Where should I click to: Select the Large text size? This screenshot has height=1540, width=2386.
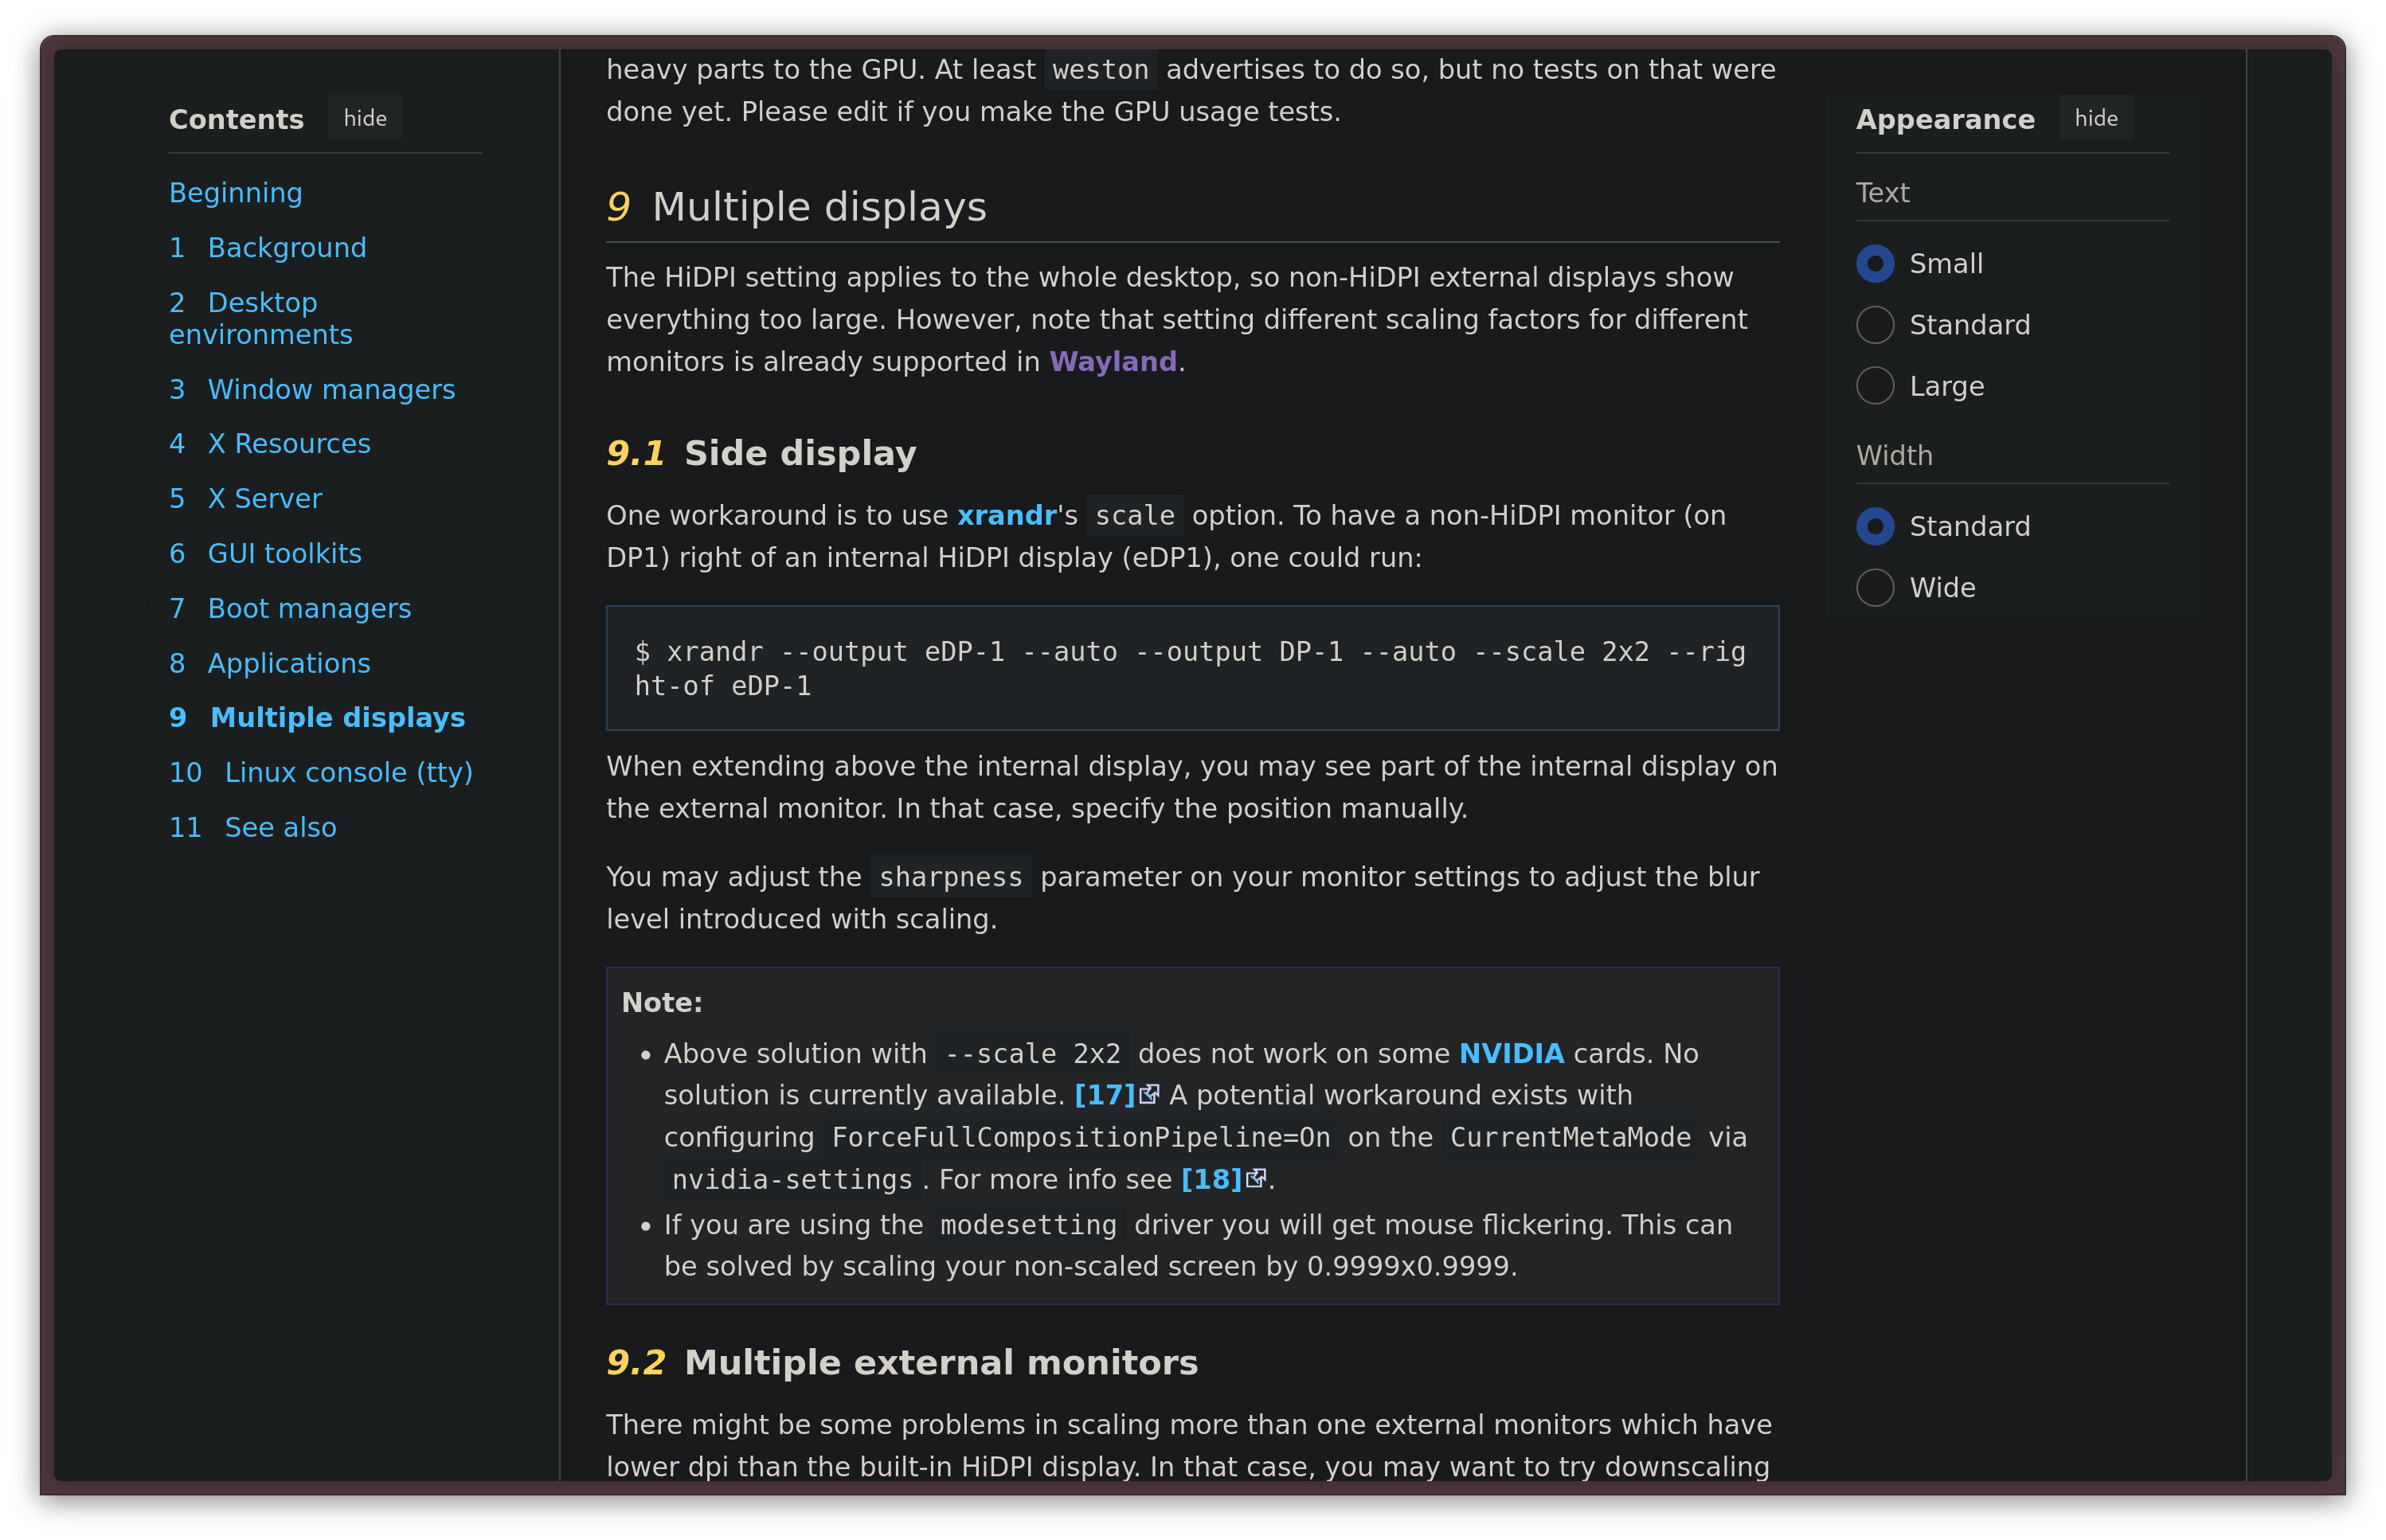(1875, 386)
